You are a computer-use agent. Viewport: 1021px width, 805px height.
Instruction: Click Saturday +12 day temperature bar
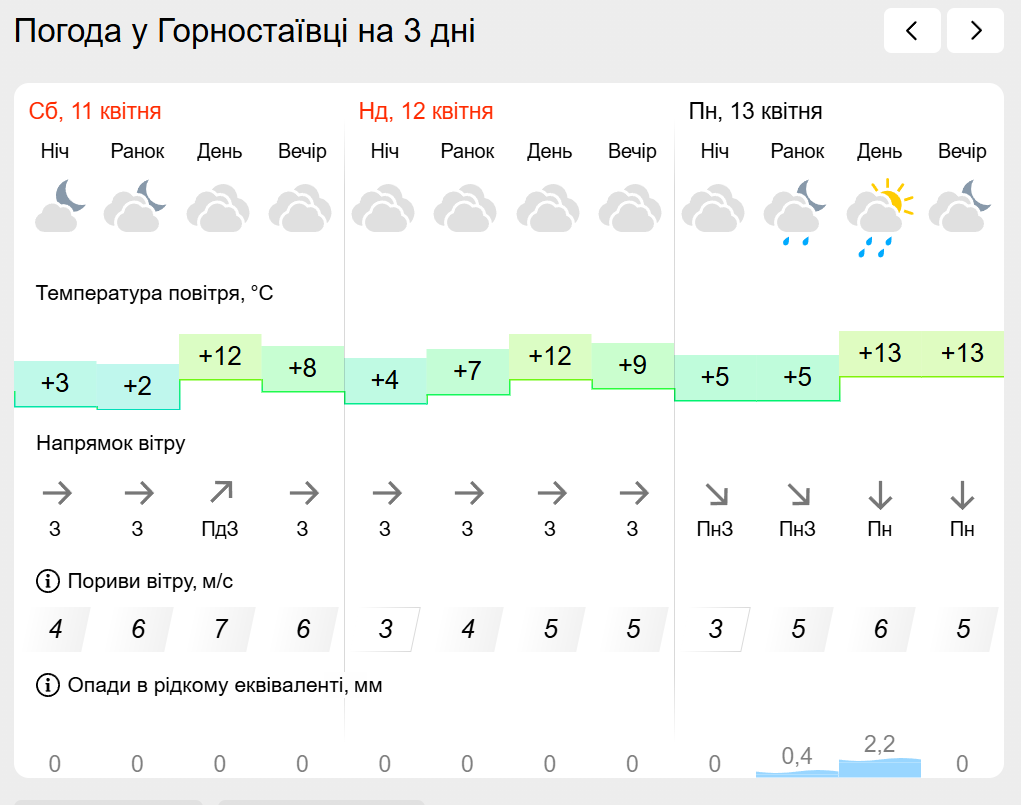220,357
